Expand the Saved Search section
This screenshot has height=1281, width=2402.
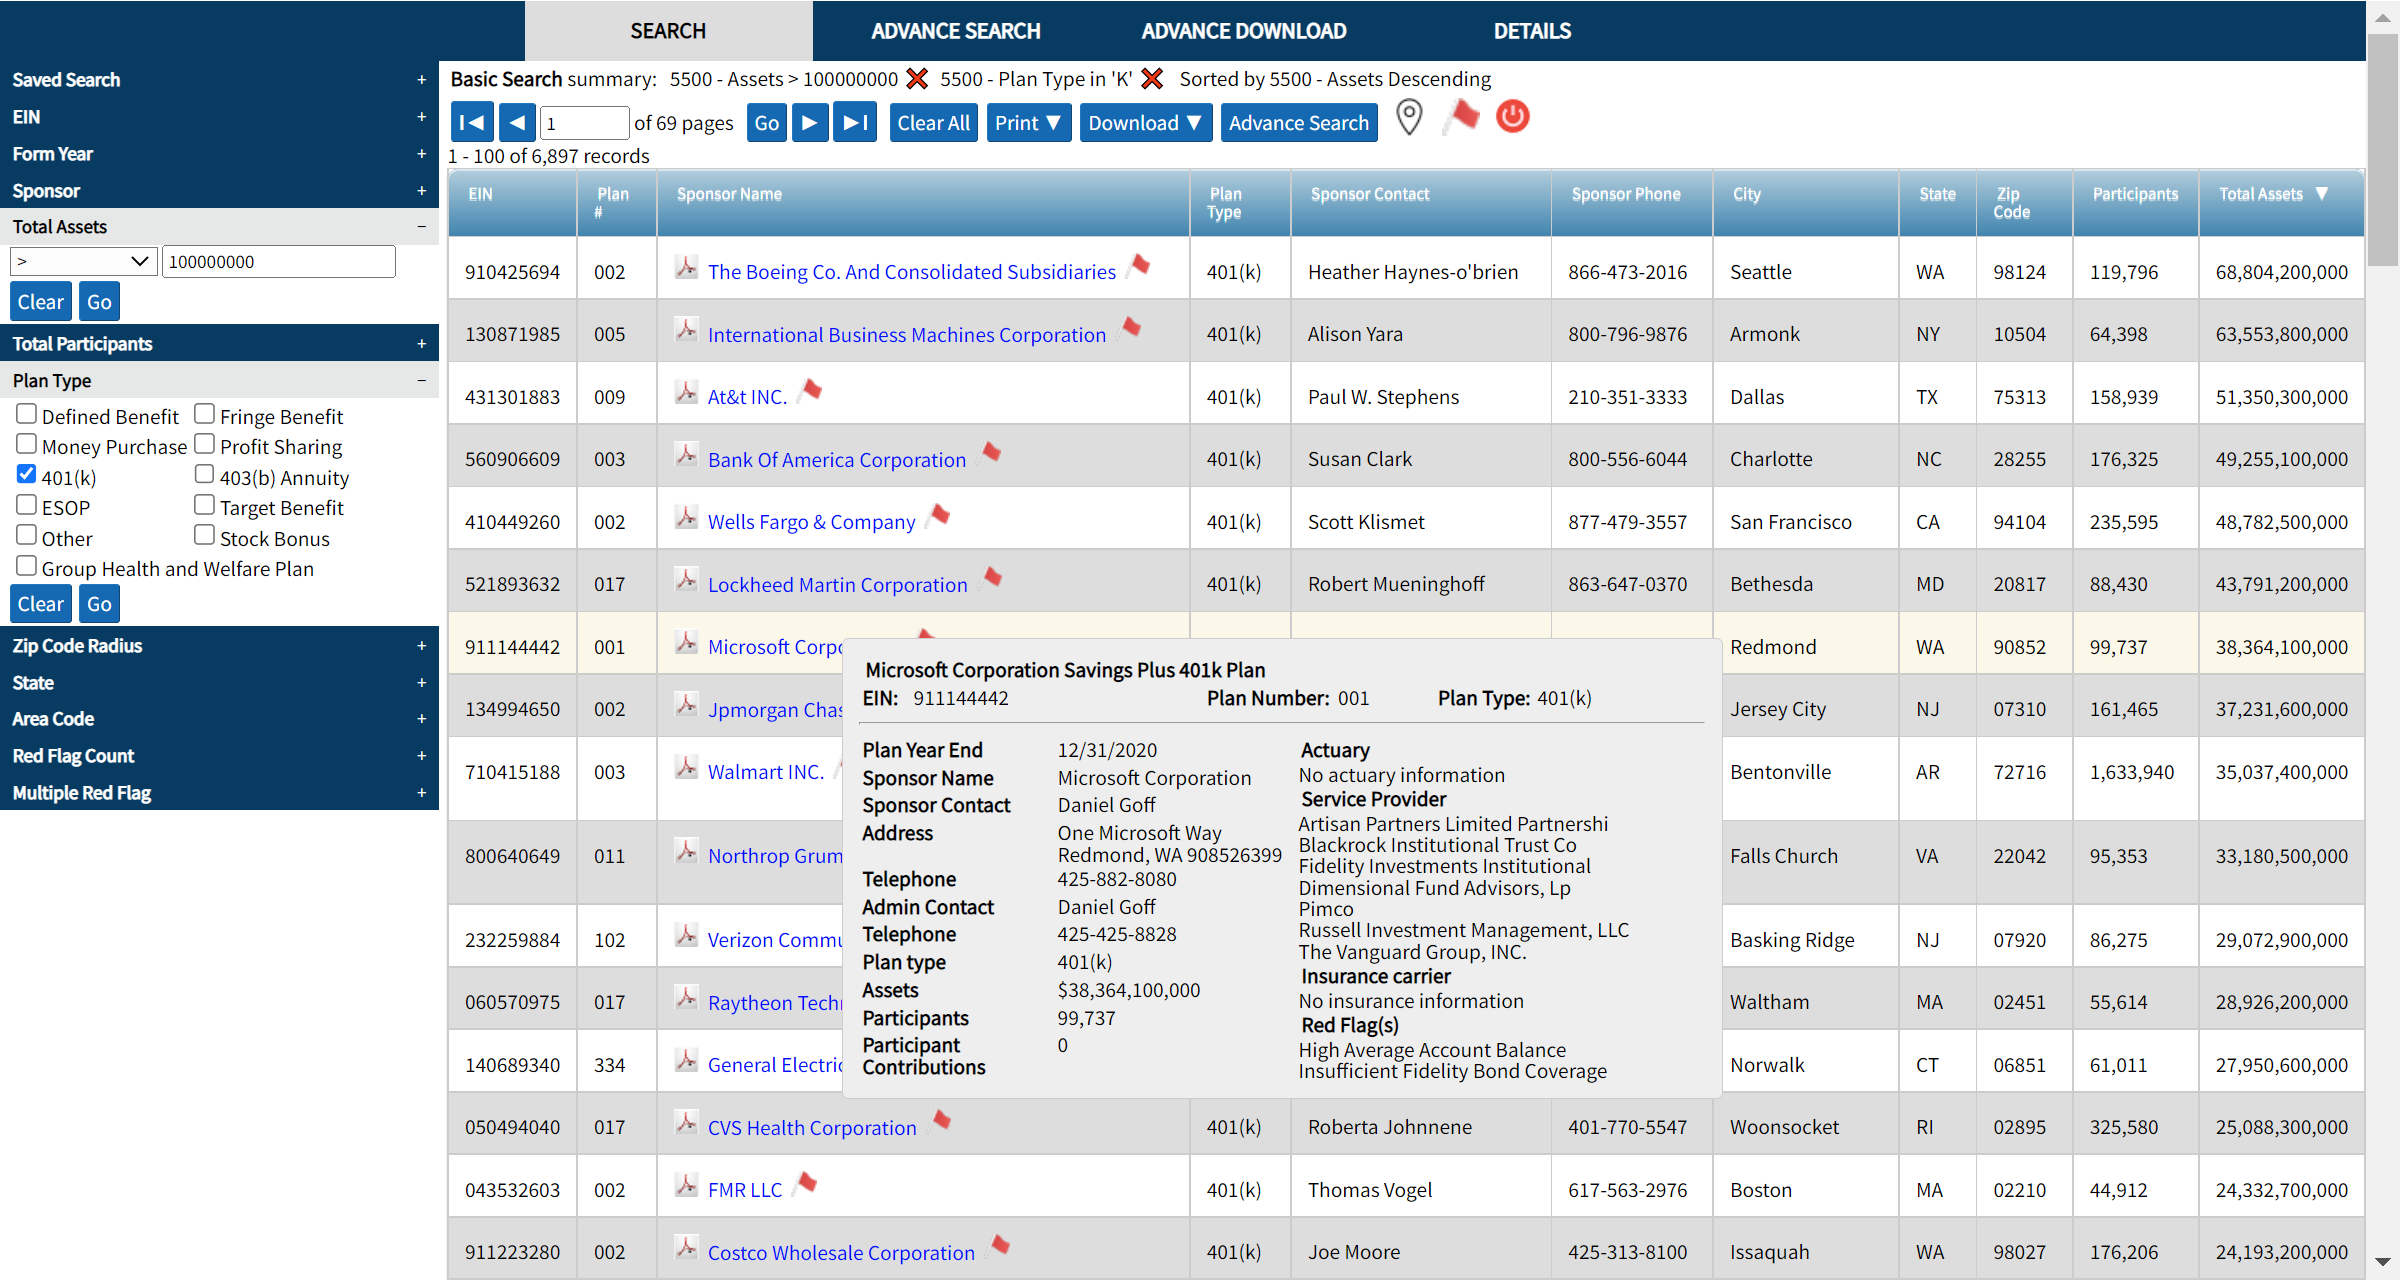[219, 80]
